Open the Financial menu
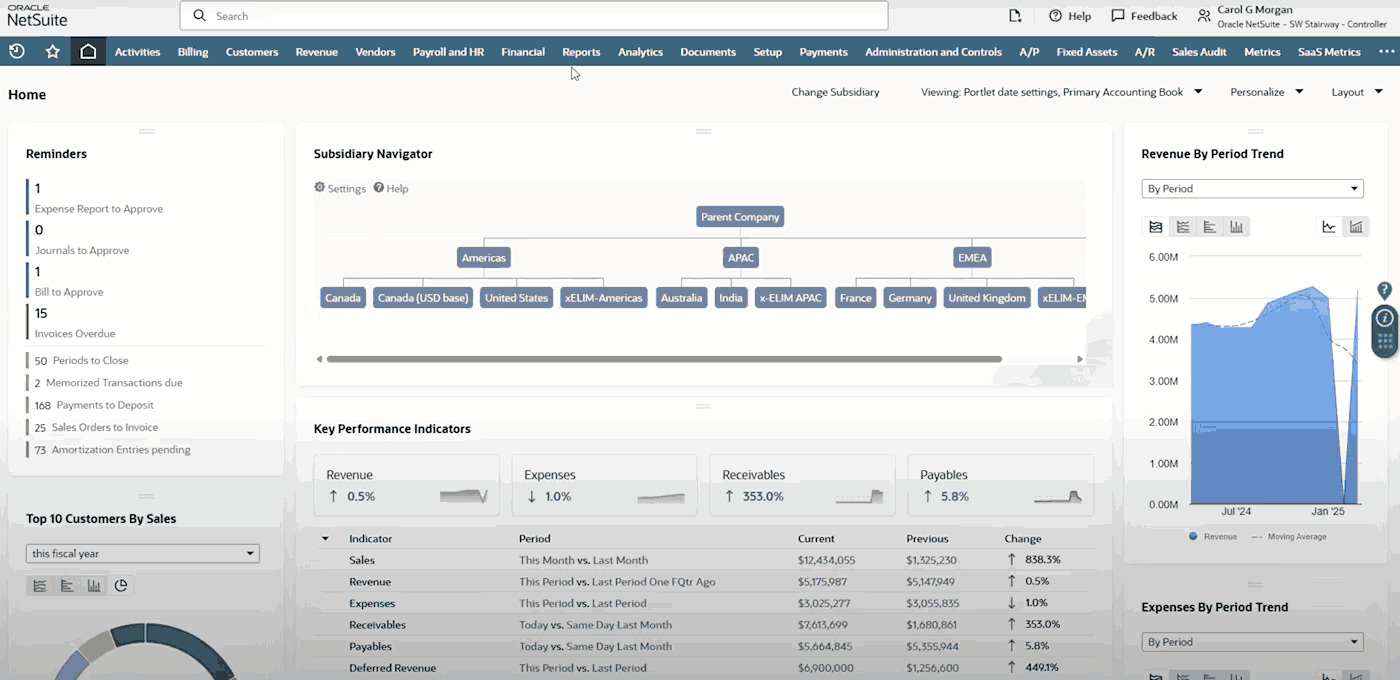This screenshot has height=680, width=1400. tap(523, 52)
